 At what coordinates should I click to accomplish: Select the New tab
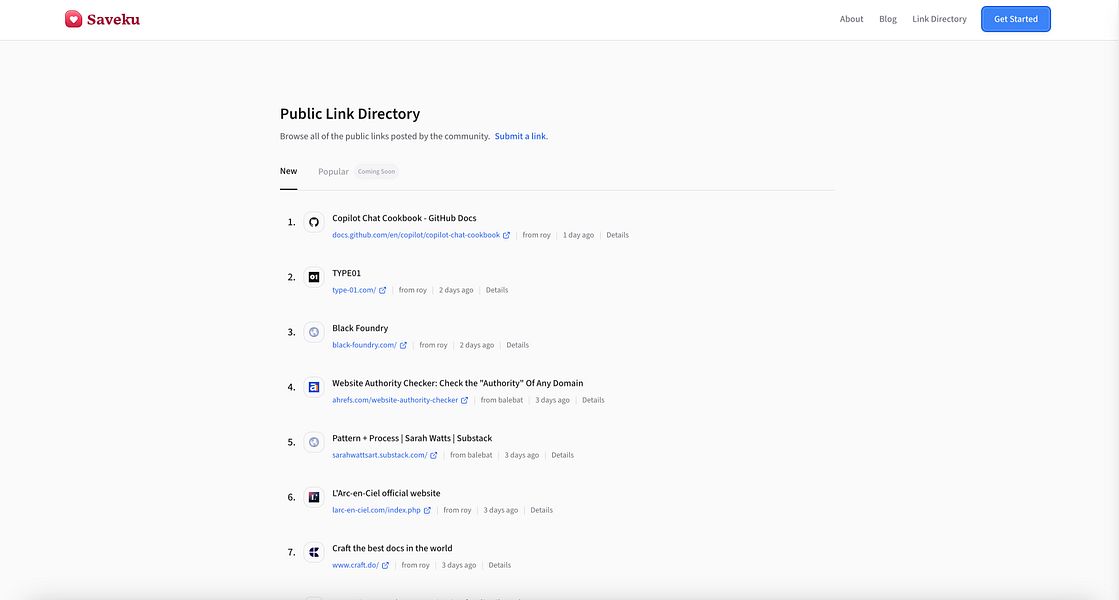[288, 171]
